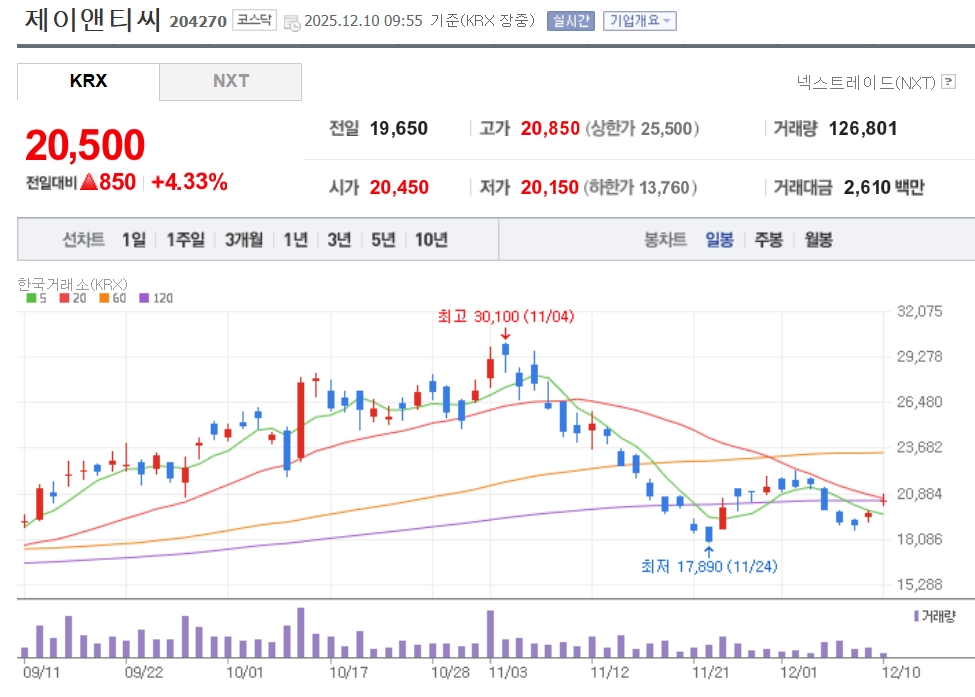Click the 저가 value 20,150
The width and height of the screenshot is (975, 697).
(x=550, y=187)
